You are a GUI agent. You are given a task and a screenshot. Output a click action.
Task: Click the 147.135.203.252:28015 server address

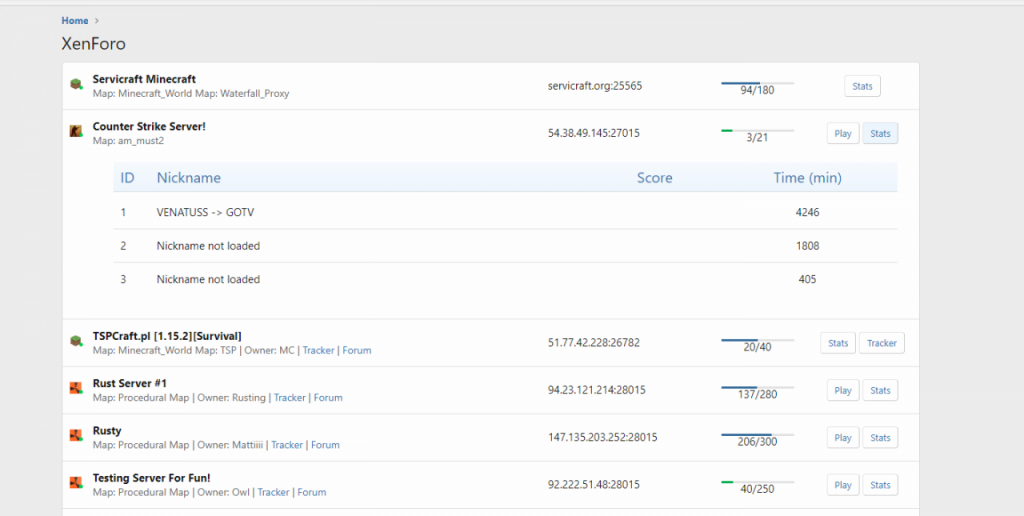click(x=603, y=438)
